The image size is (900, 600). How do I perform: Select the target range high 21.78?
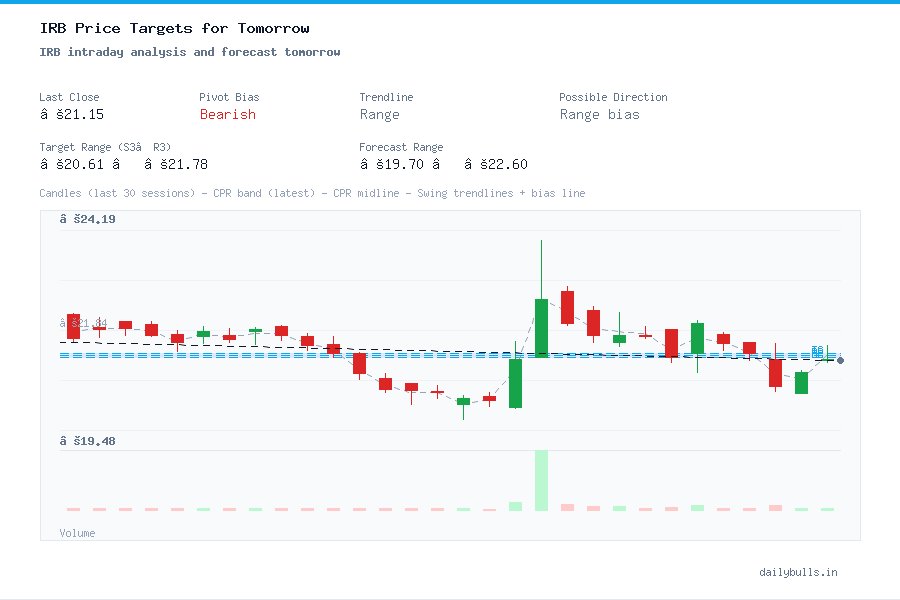[x=176, y=164]
